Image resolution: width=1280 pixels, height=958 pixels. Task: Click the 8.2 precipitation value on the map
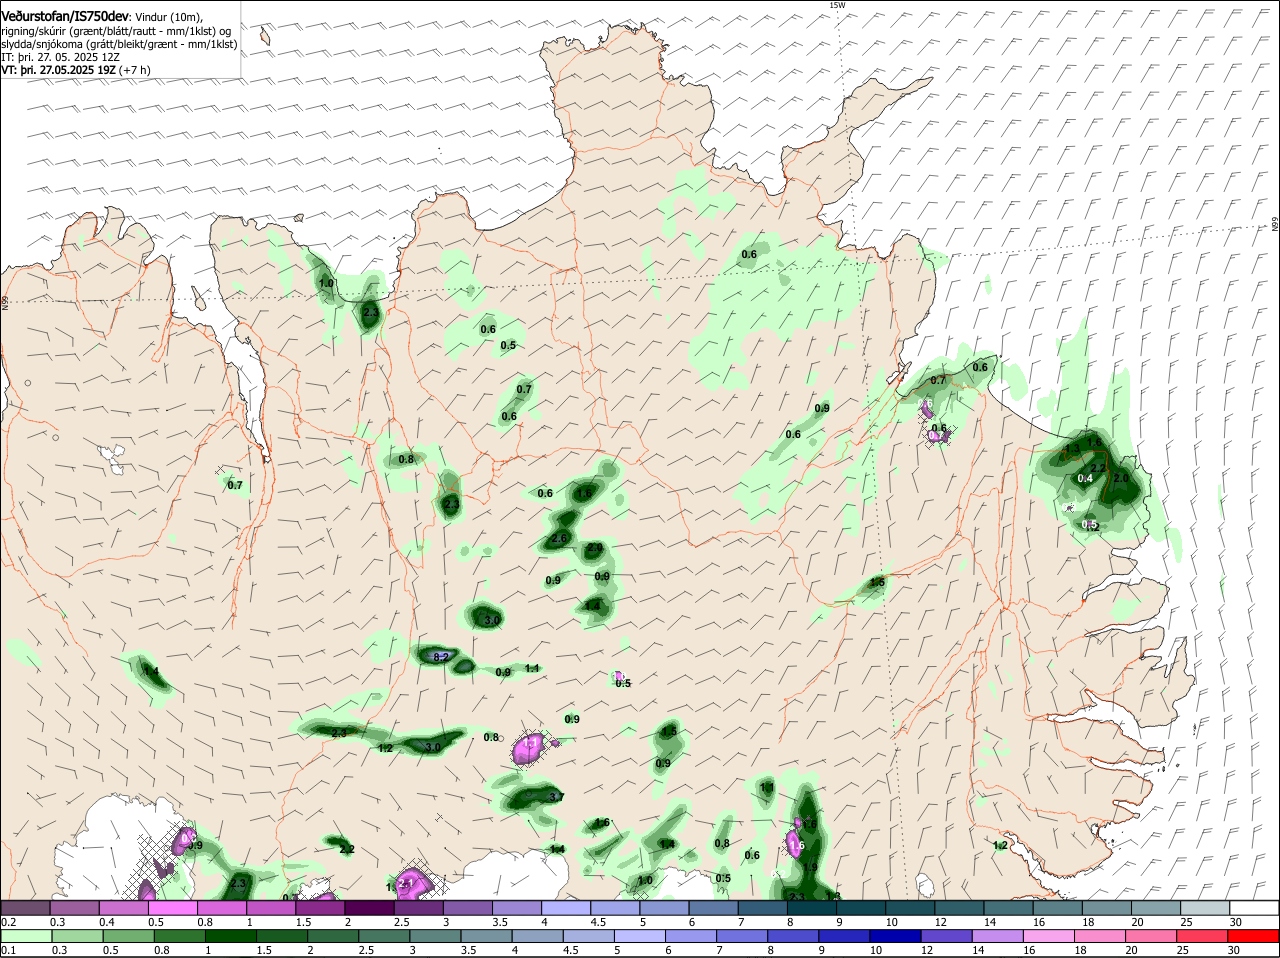click(x=441, y=657)
